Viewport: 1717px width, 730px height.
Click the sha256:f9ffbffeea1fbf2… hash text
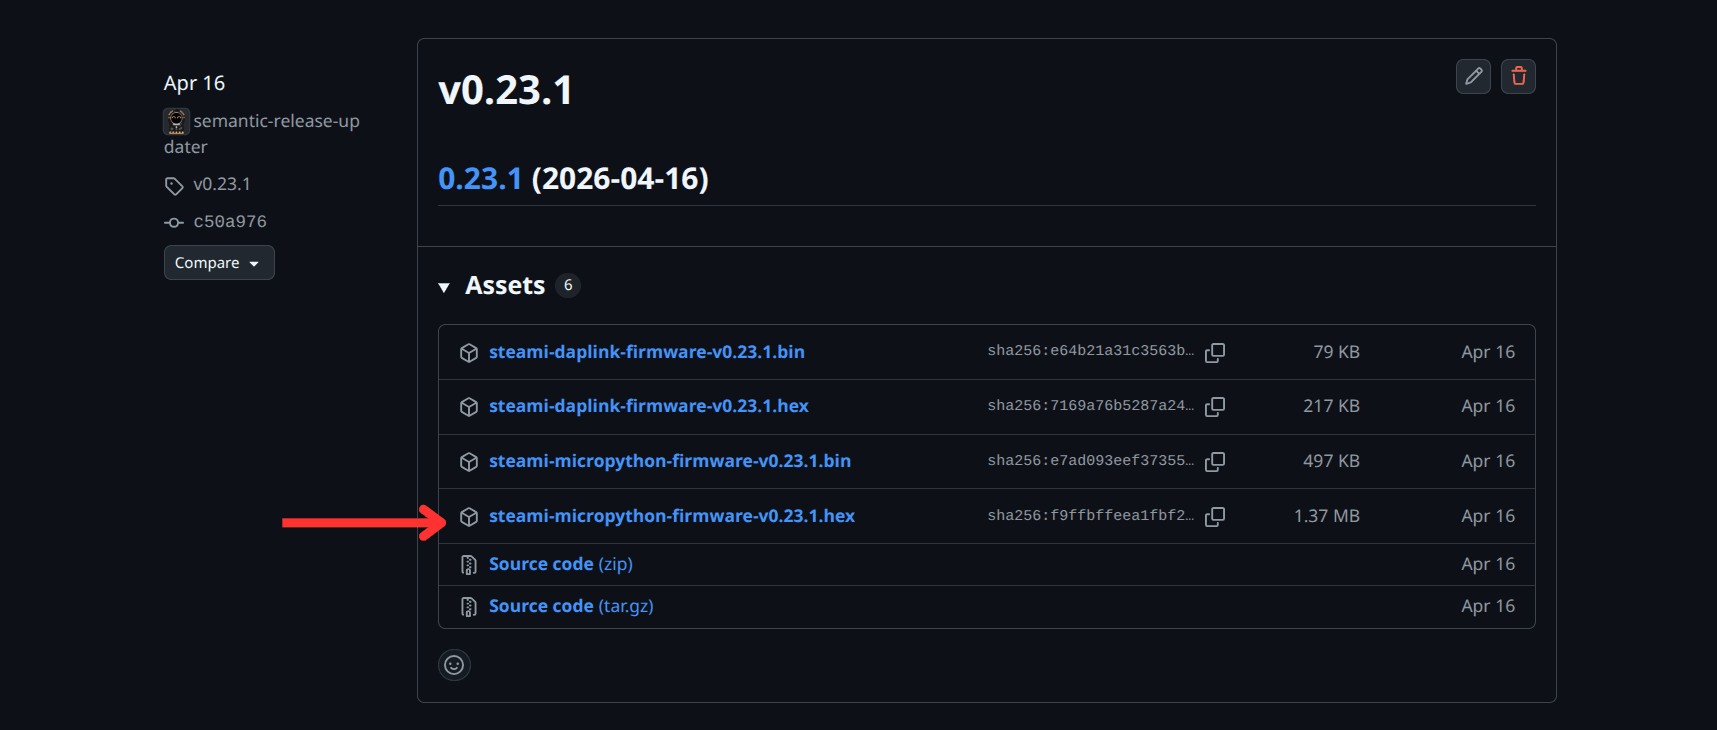pyautogui.click(x=1091, y=515)
